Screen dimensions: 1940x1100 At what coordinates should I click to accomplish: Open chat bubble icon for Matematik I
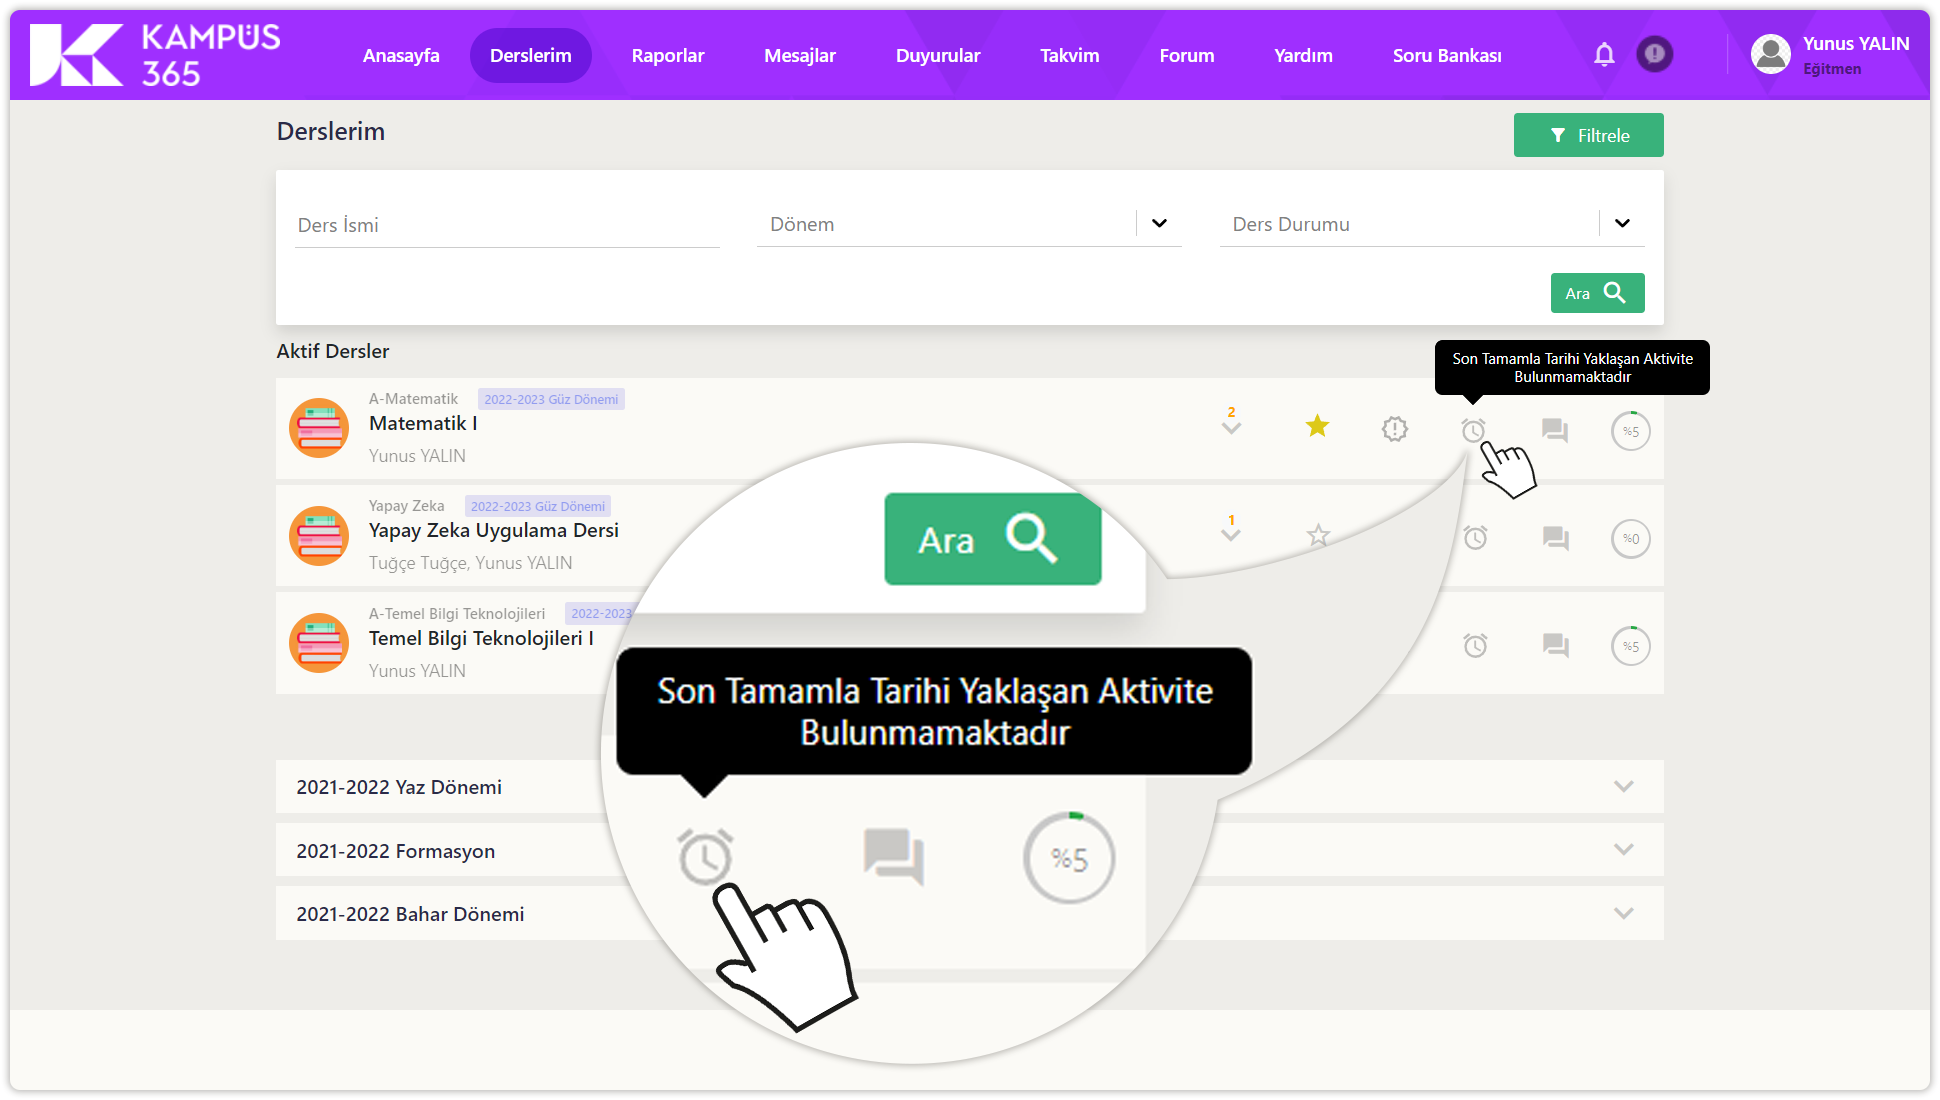click(1554, 430)
